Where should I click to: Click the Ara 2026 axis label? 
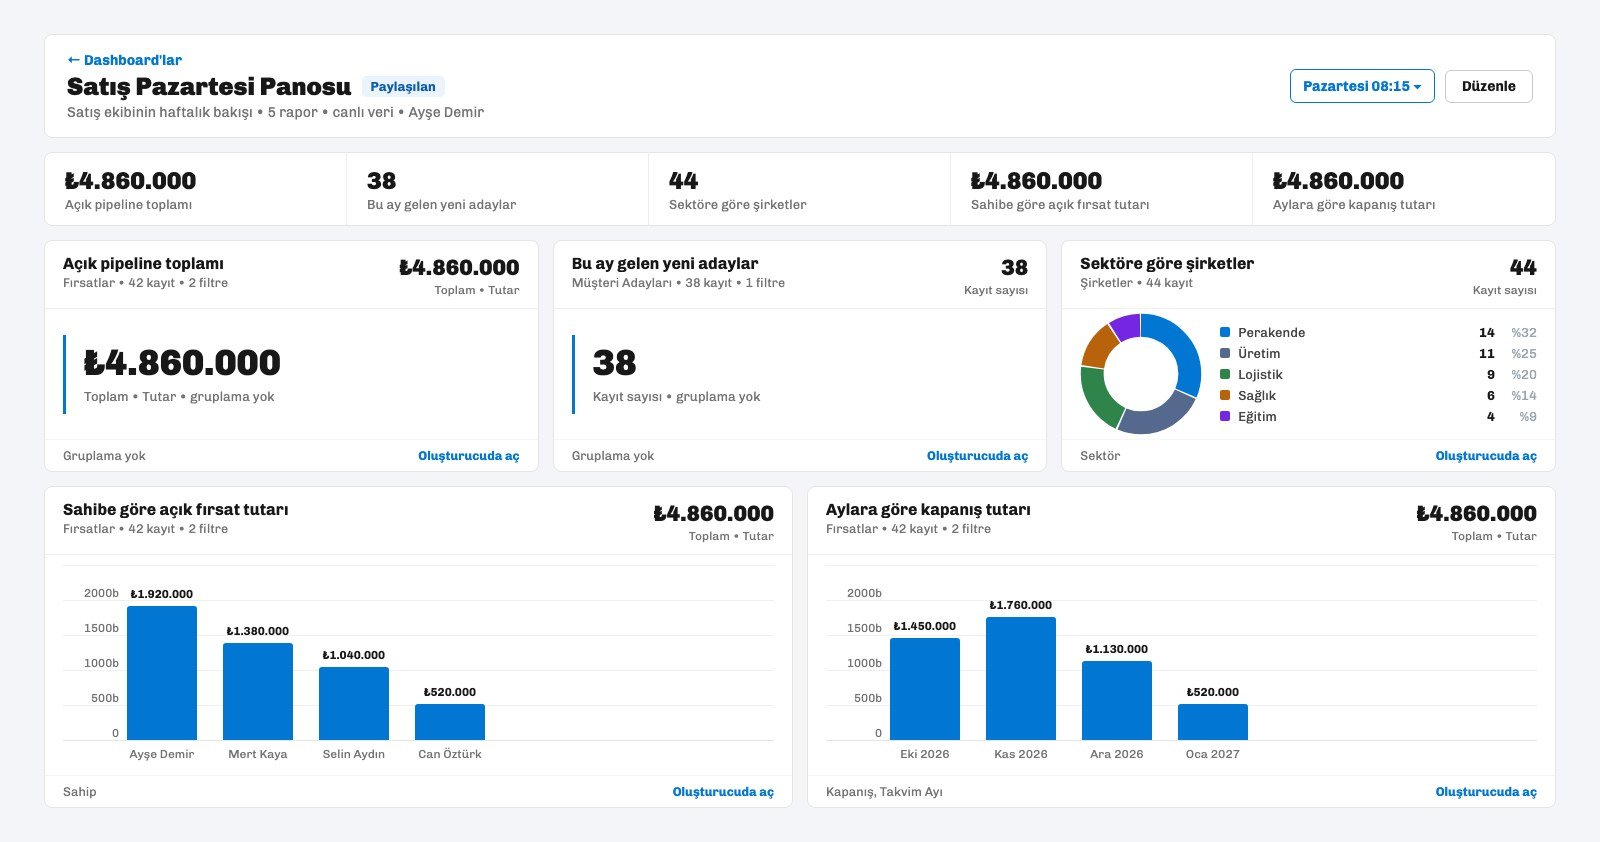(x=1117, y=754)
